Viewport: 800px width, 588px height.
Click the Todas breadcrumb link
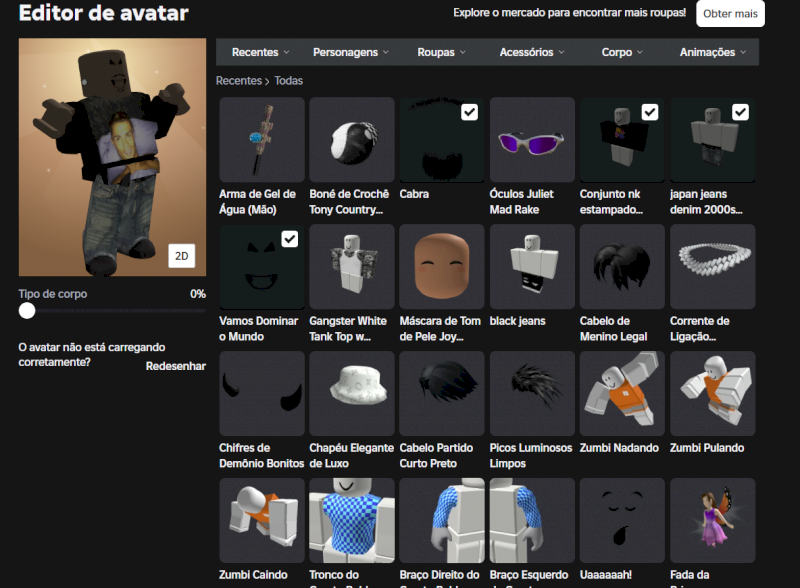click(x=288, y=81)
